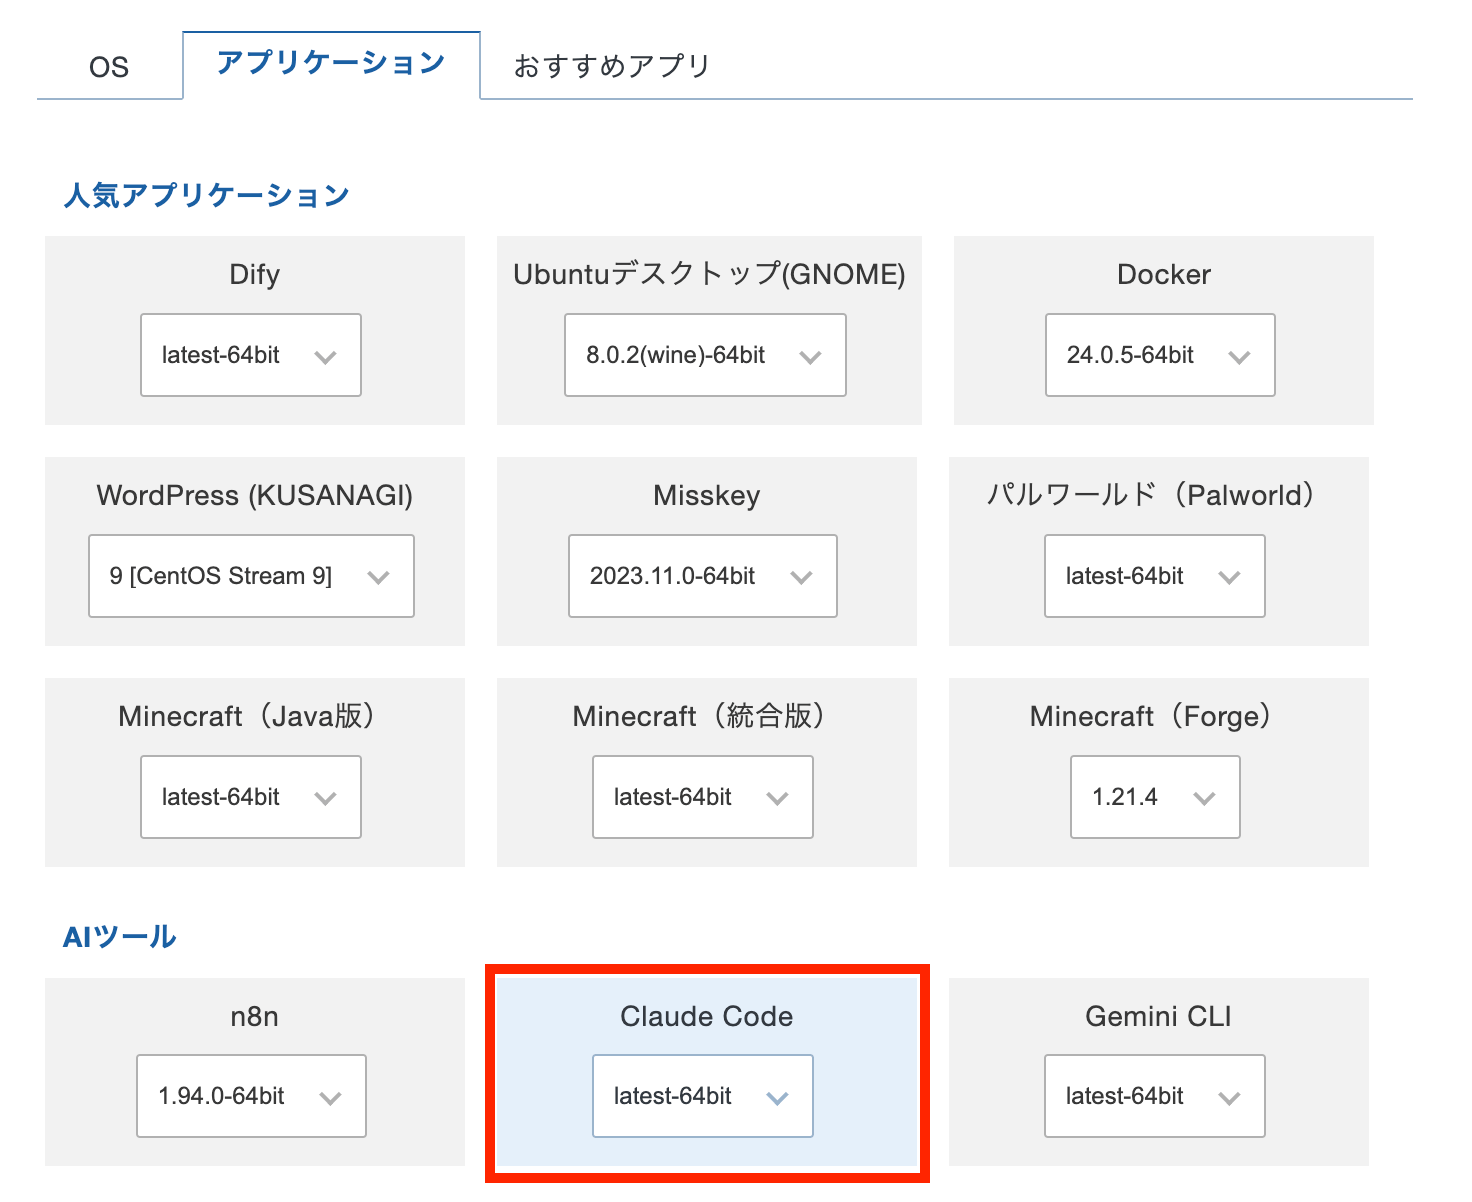
Task: Open Misskey 2023.11.0-64bit dropdown
Action: 703,576
